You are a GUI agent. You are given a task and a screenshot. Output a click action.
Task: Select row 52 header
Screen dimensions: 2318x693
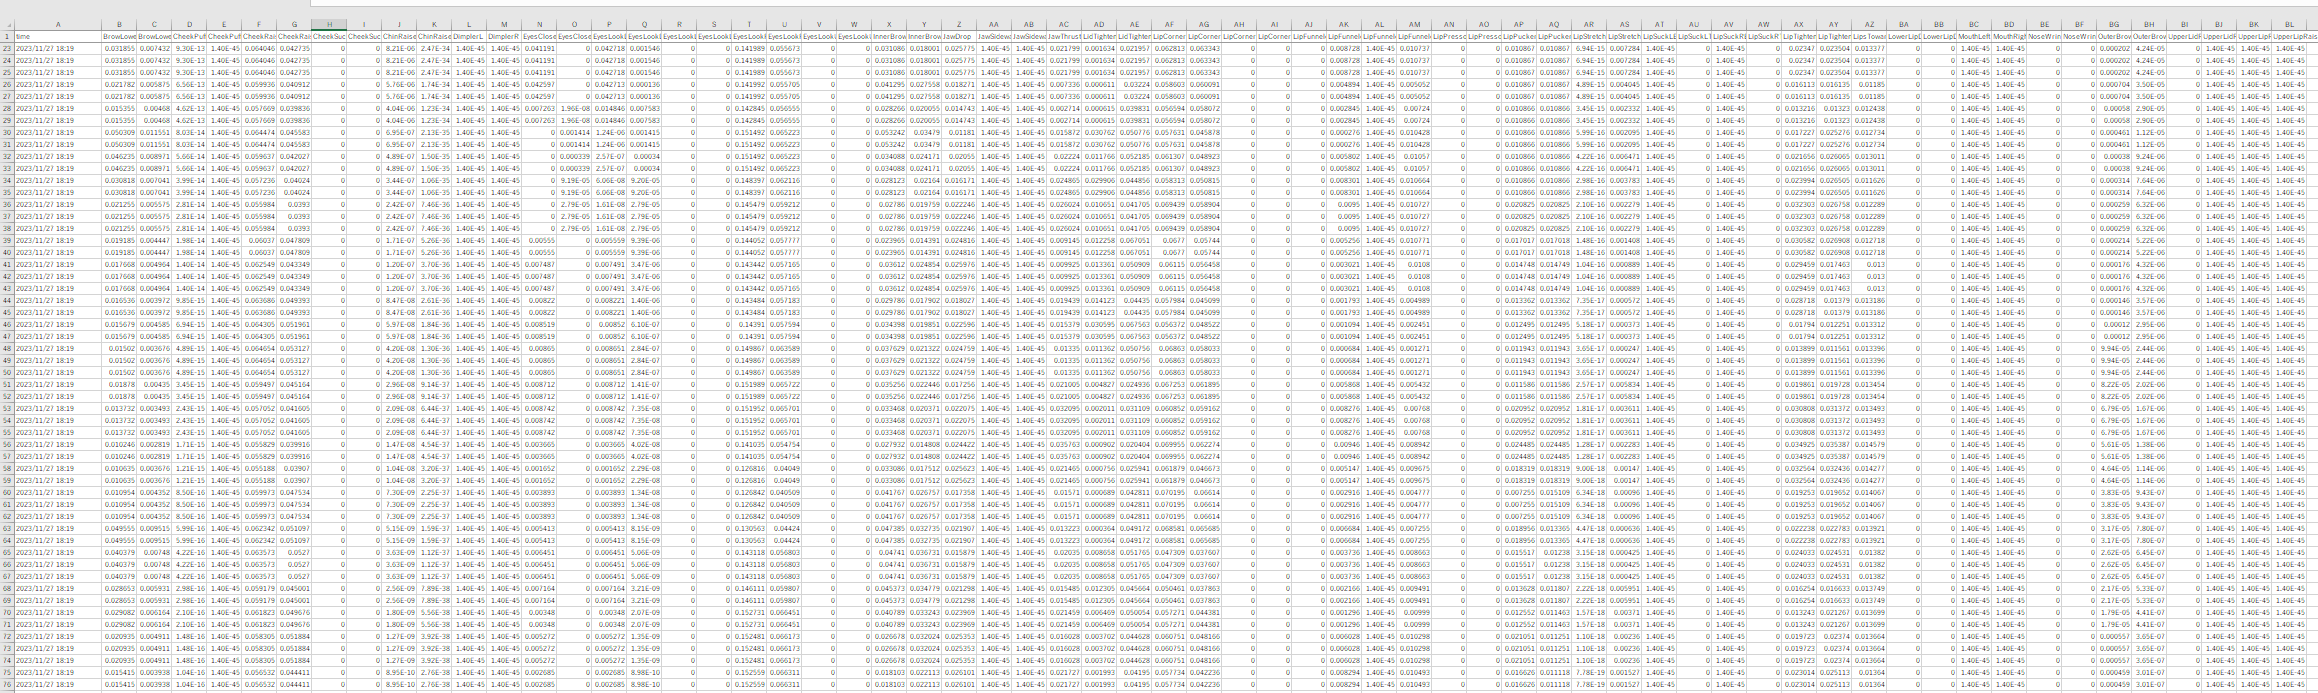(7, 396)
